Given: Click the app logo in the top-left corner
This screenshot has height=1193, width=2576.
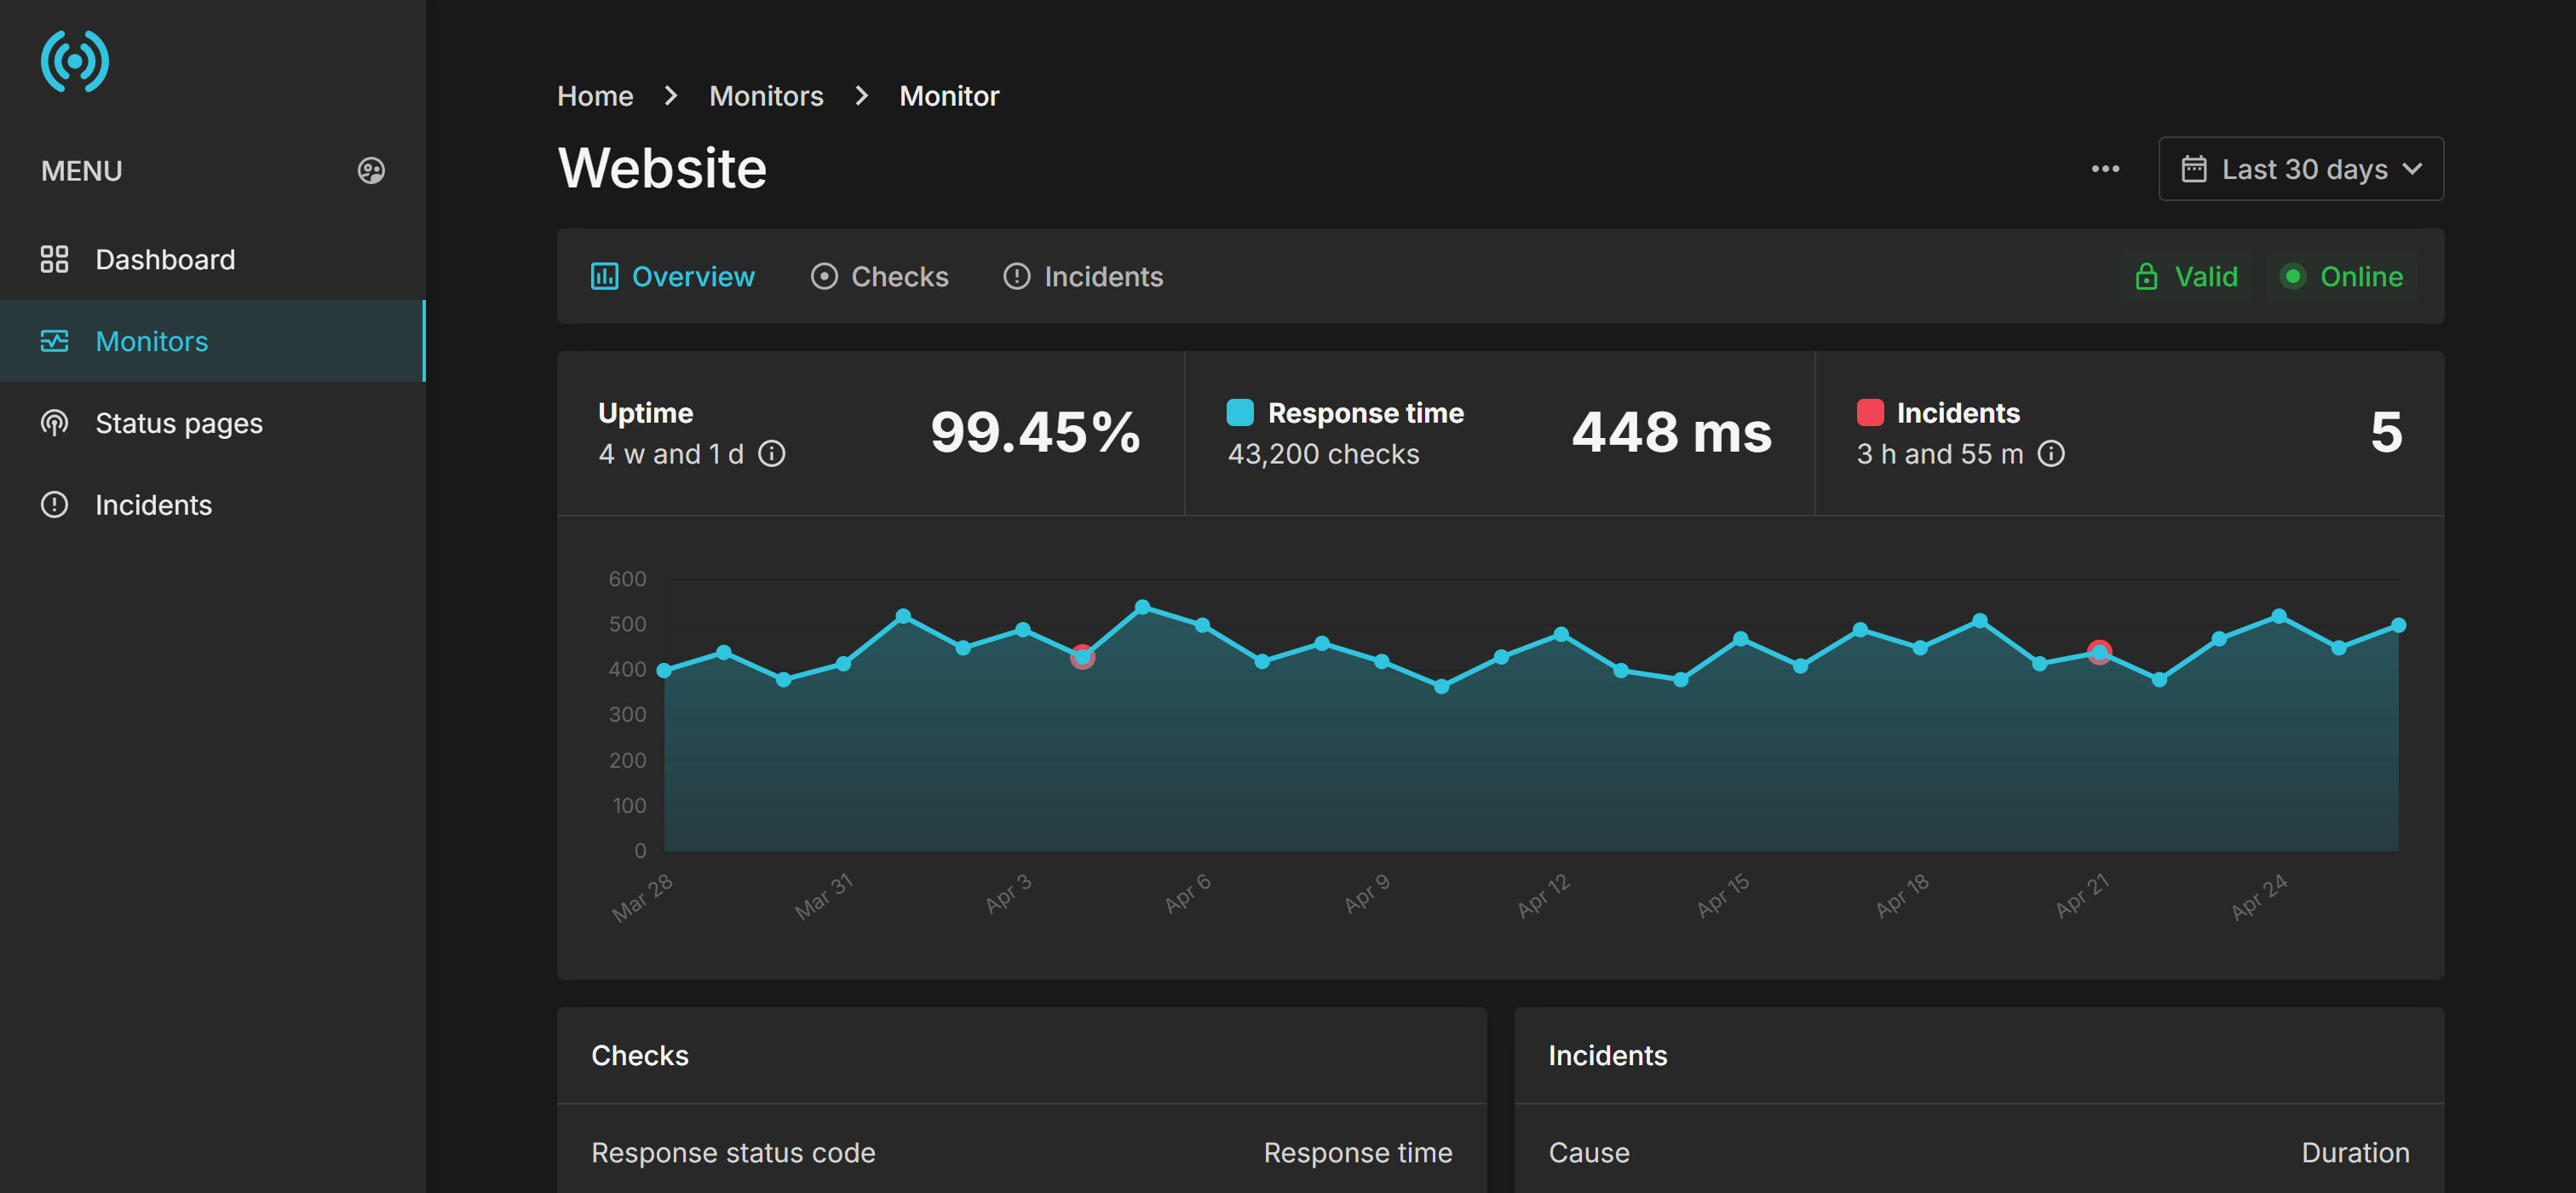Looking at the screenshot, I should click(x=74, y=61).
